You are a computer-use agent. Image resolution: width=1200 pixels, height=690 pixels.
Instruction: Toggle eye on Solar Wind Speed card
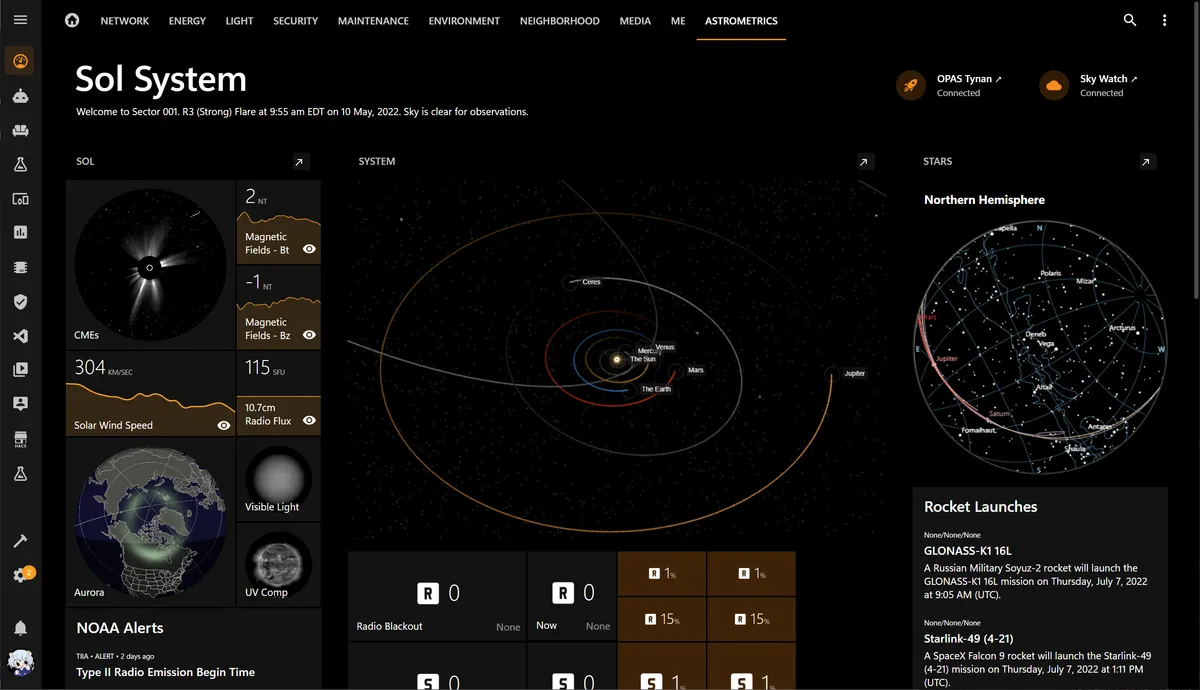click(224, 425)
